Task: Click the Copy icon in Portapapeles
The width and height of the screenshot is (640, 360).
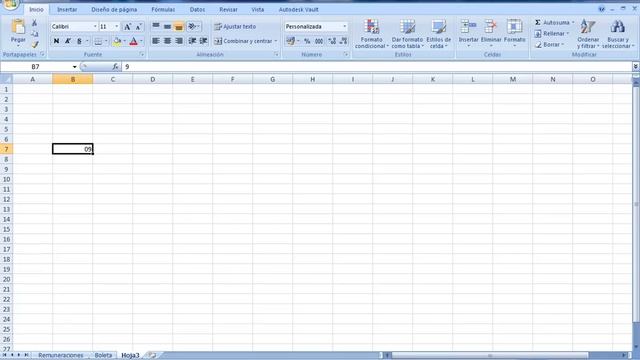Action: pyautogui.click(x=35, y=34)
